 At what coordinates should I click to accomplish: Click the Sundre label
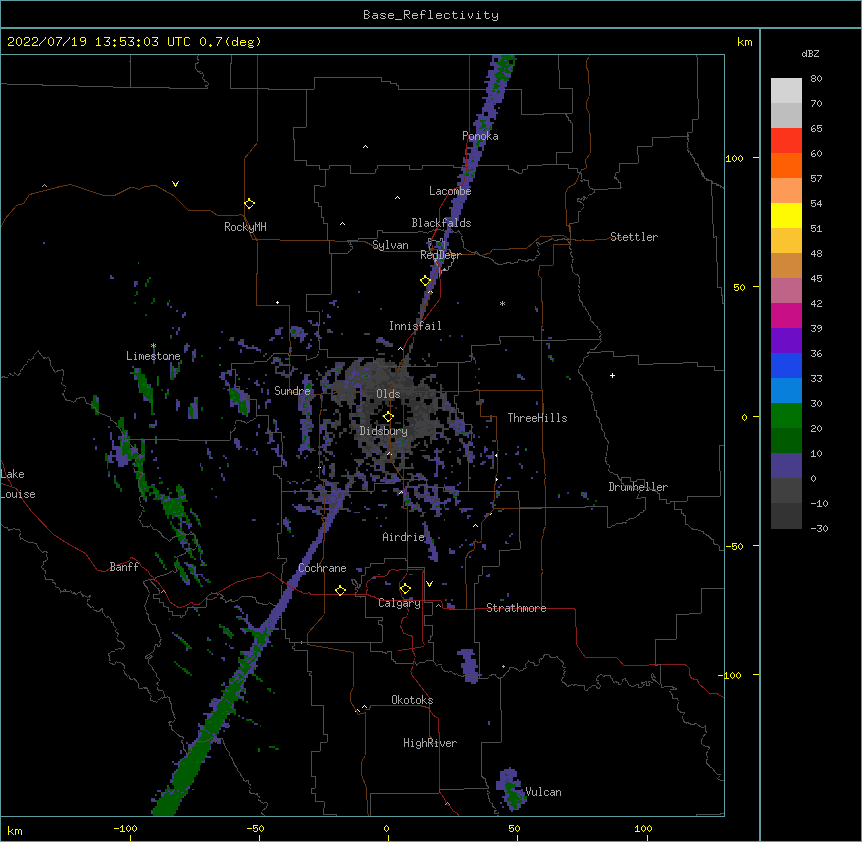pos(292,391)
